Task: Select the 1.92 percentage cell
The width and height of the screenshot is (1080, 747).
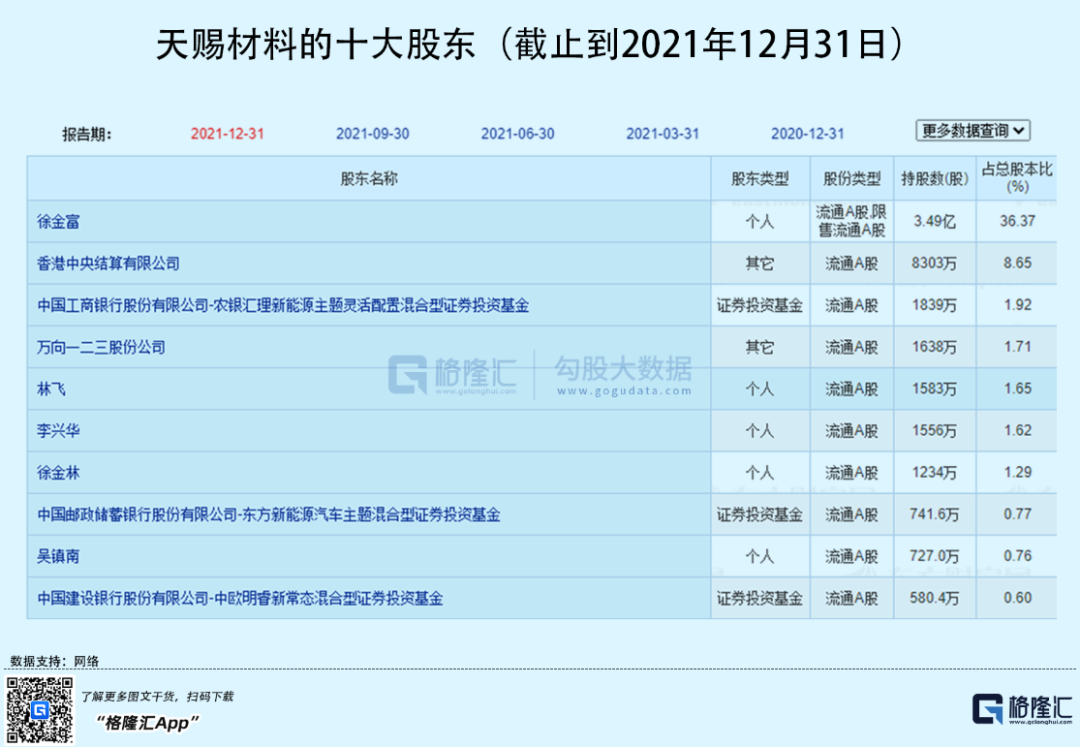Action: click(x=1017, y=306)
